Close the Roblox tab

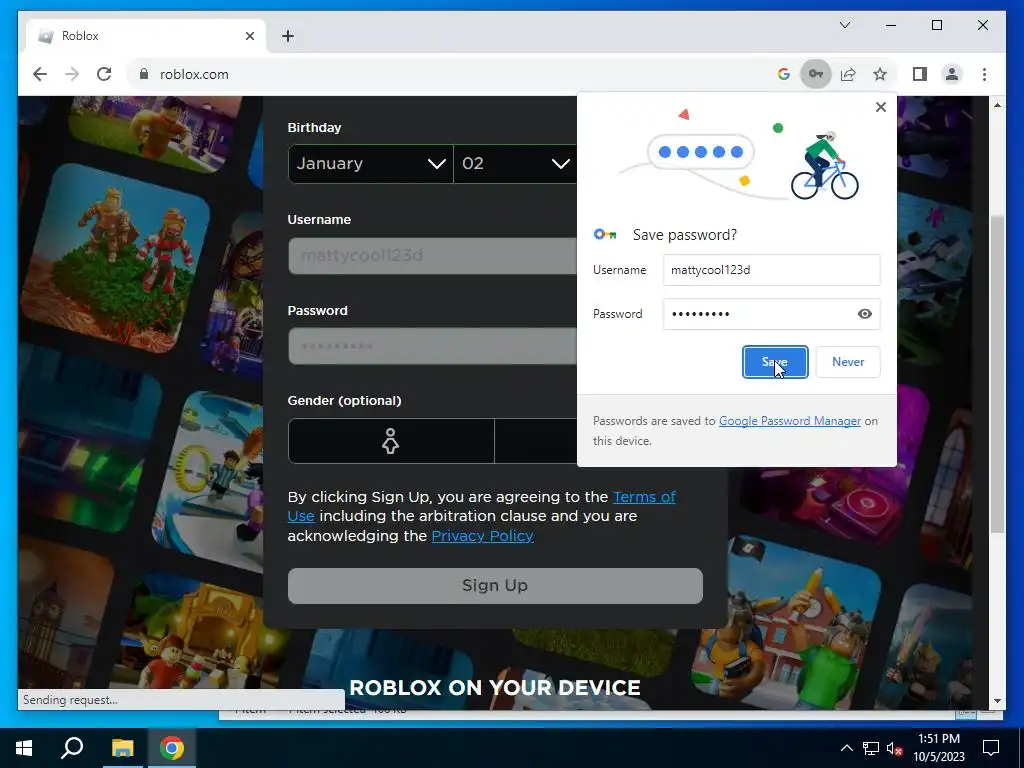tap(249, 36)
